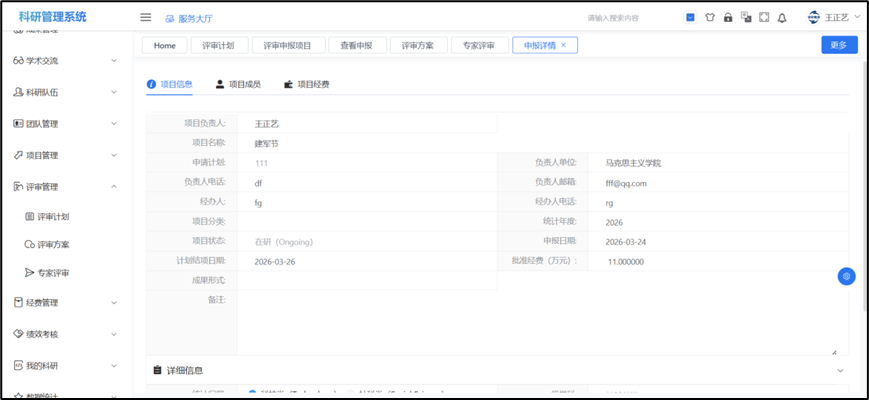Click the 更多 button

(x=838, y=45)
